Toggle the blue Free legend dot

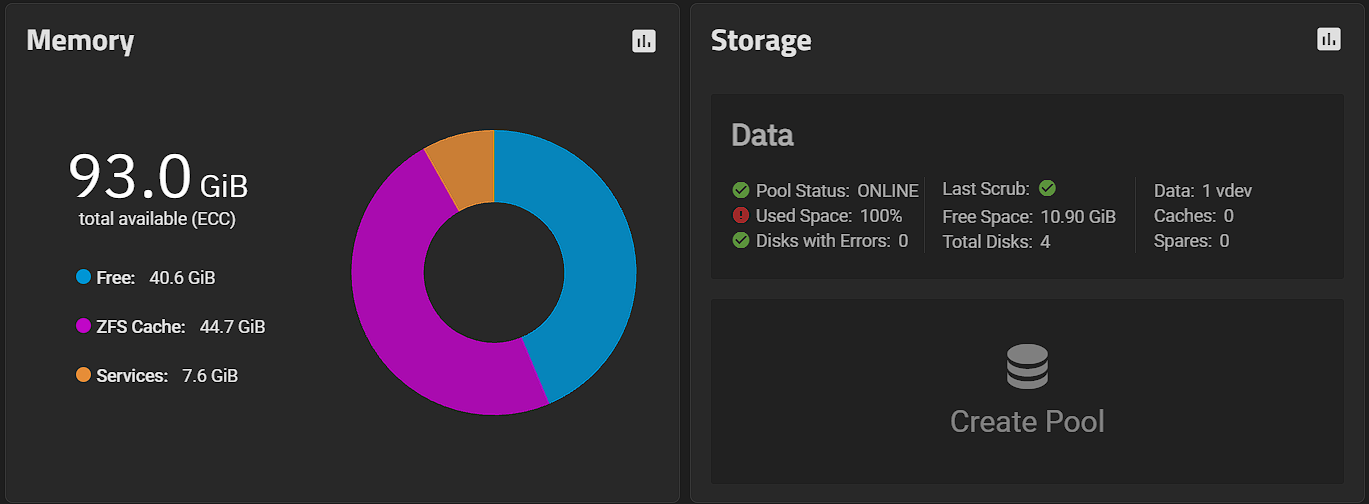[x=84, y=277]
